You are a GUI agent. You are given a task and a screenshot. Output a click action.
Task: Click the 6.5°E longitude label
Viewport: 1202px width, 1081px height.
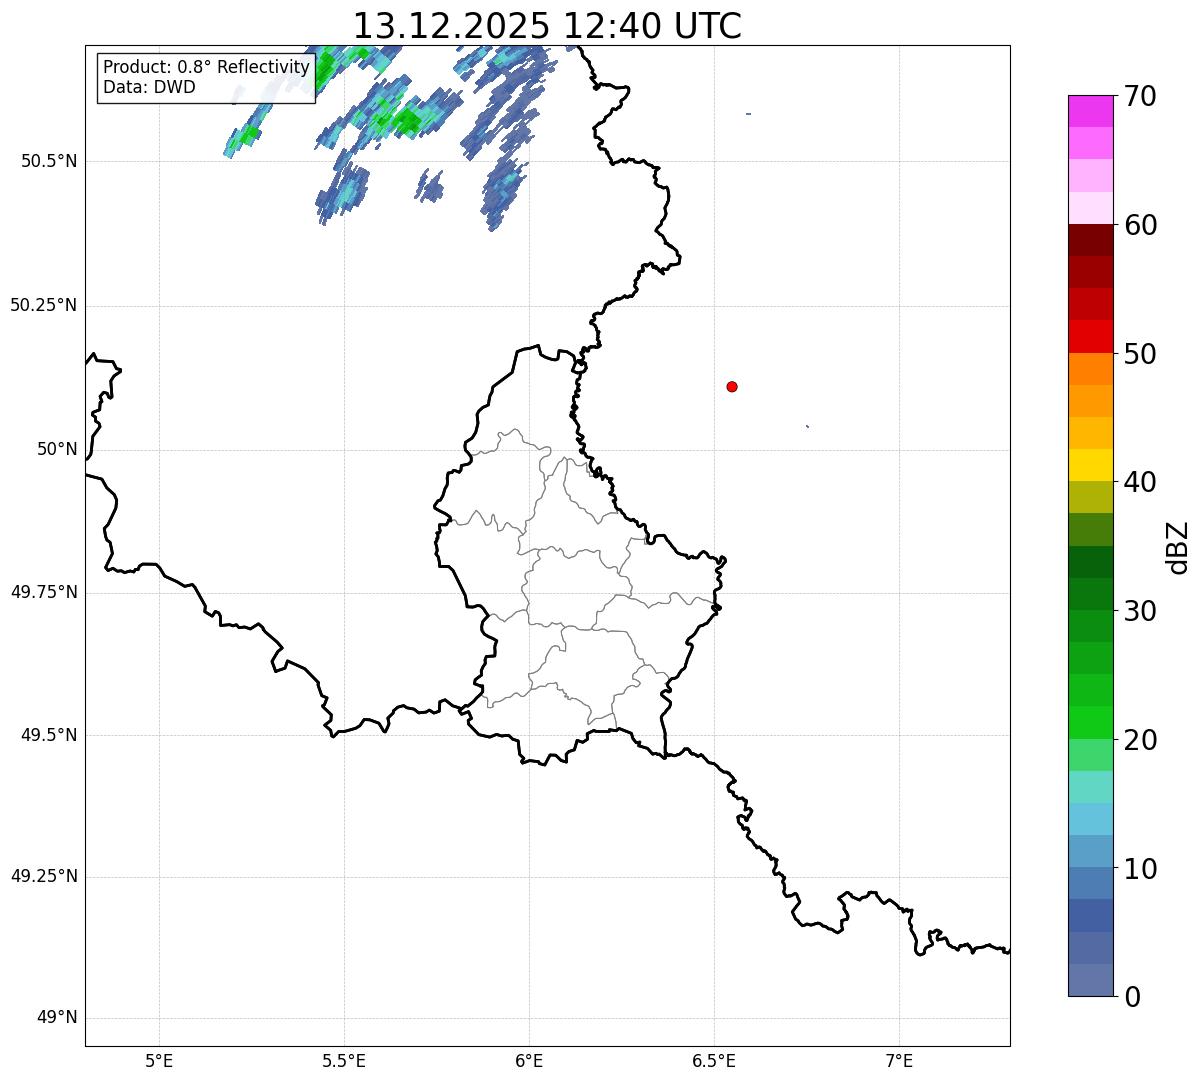click(x=714, y=1060)
